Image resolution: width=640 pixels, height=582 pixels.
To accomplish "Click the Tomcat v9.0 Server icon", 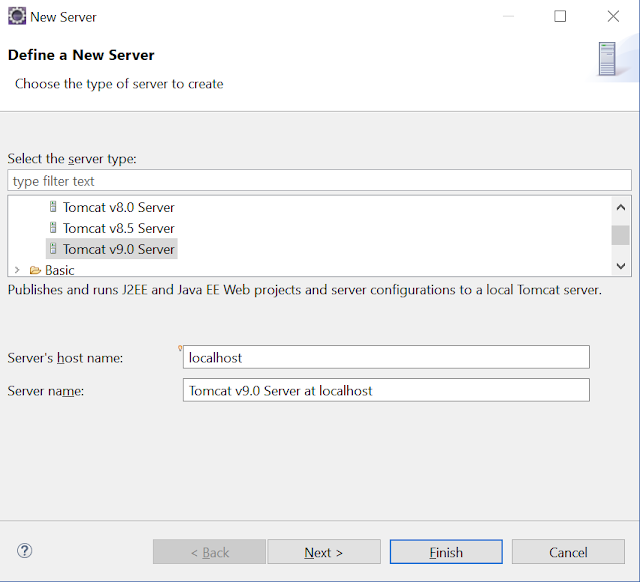I will pyautogui.click(x=53, y=248).
